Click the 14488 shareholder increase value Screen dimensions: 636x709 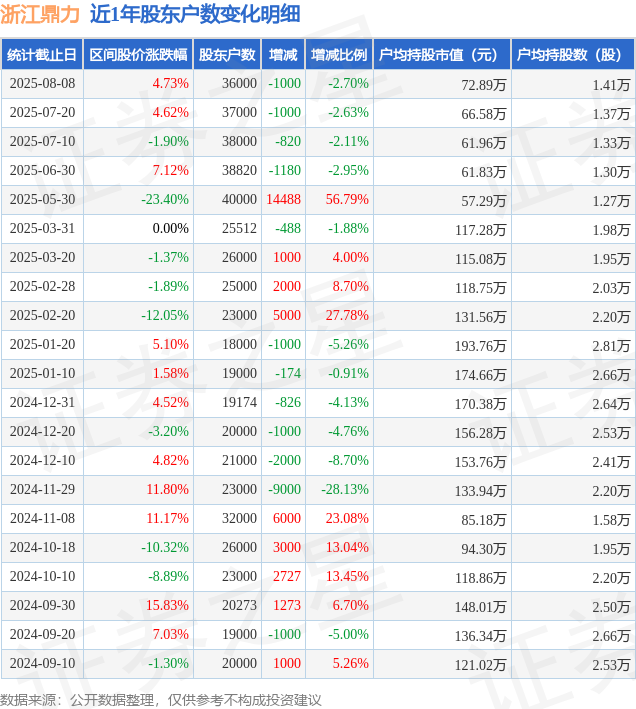[x=283, y=199]
